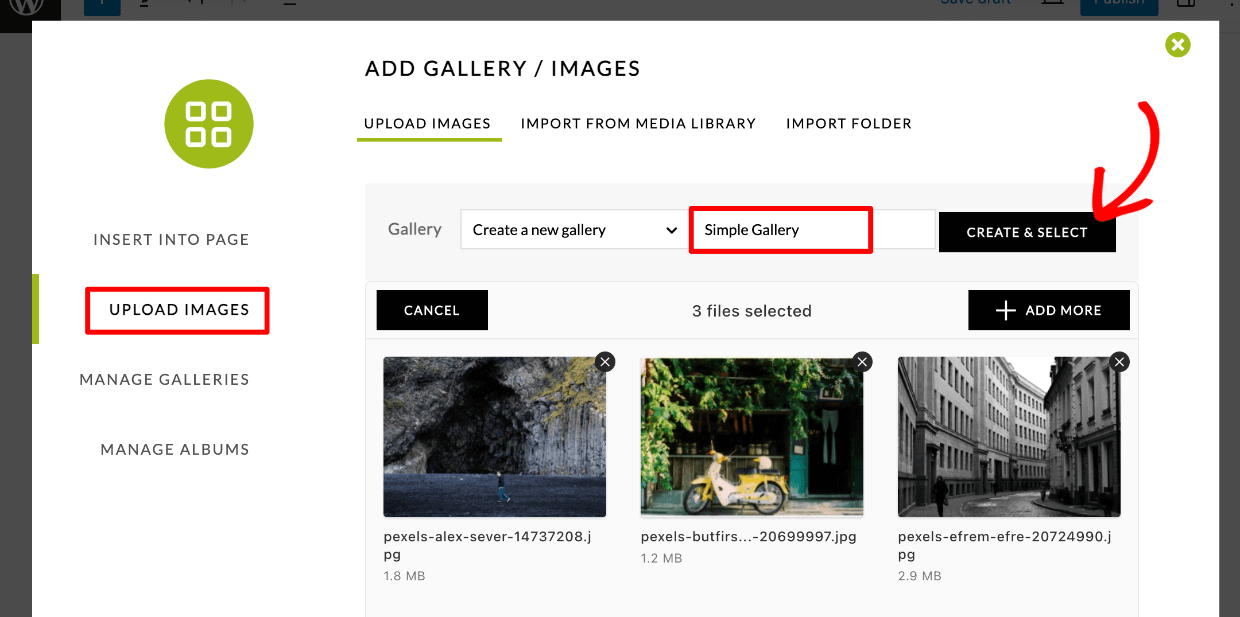1240x617 pixels.
Task: Open the Manage Galleries section
Action: (164, 379)
